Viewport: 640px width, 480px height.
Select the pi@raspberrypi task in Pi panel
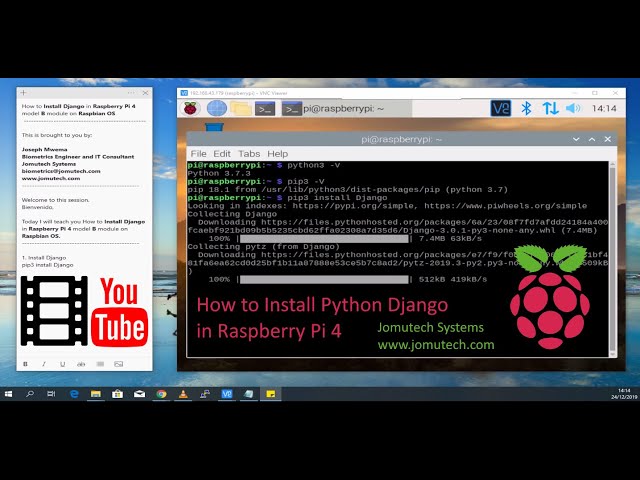point(346,109)
